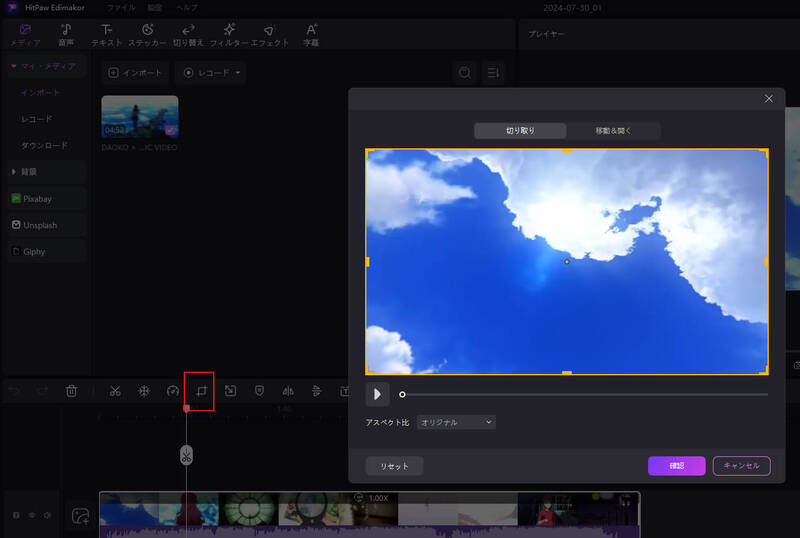Image resolution: width=800 pixels, height=538 pixels.
Task: Switch to the 移動＆開く tab
Action: tap(614, 131)
